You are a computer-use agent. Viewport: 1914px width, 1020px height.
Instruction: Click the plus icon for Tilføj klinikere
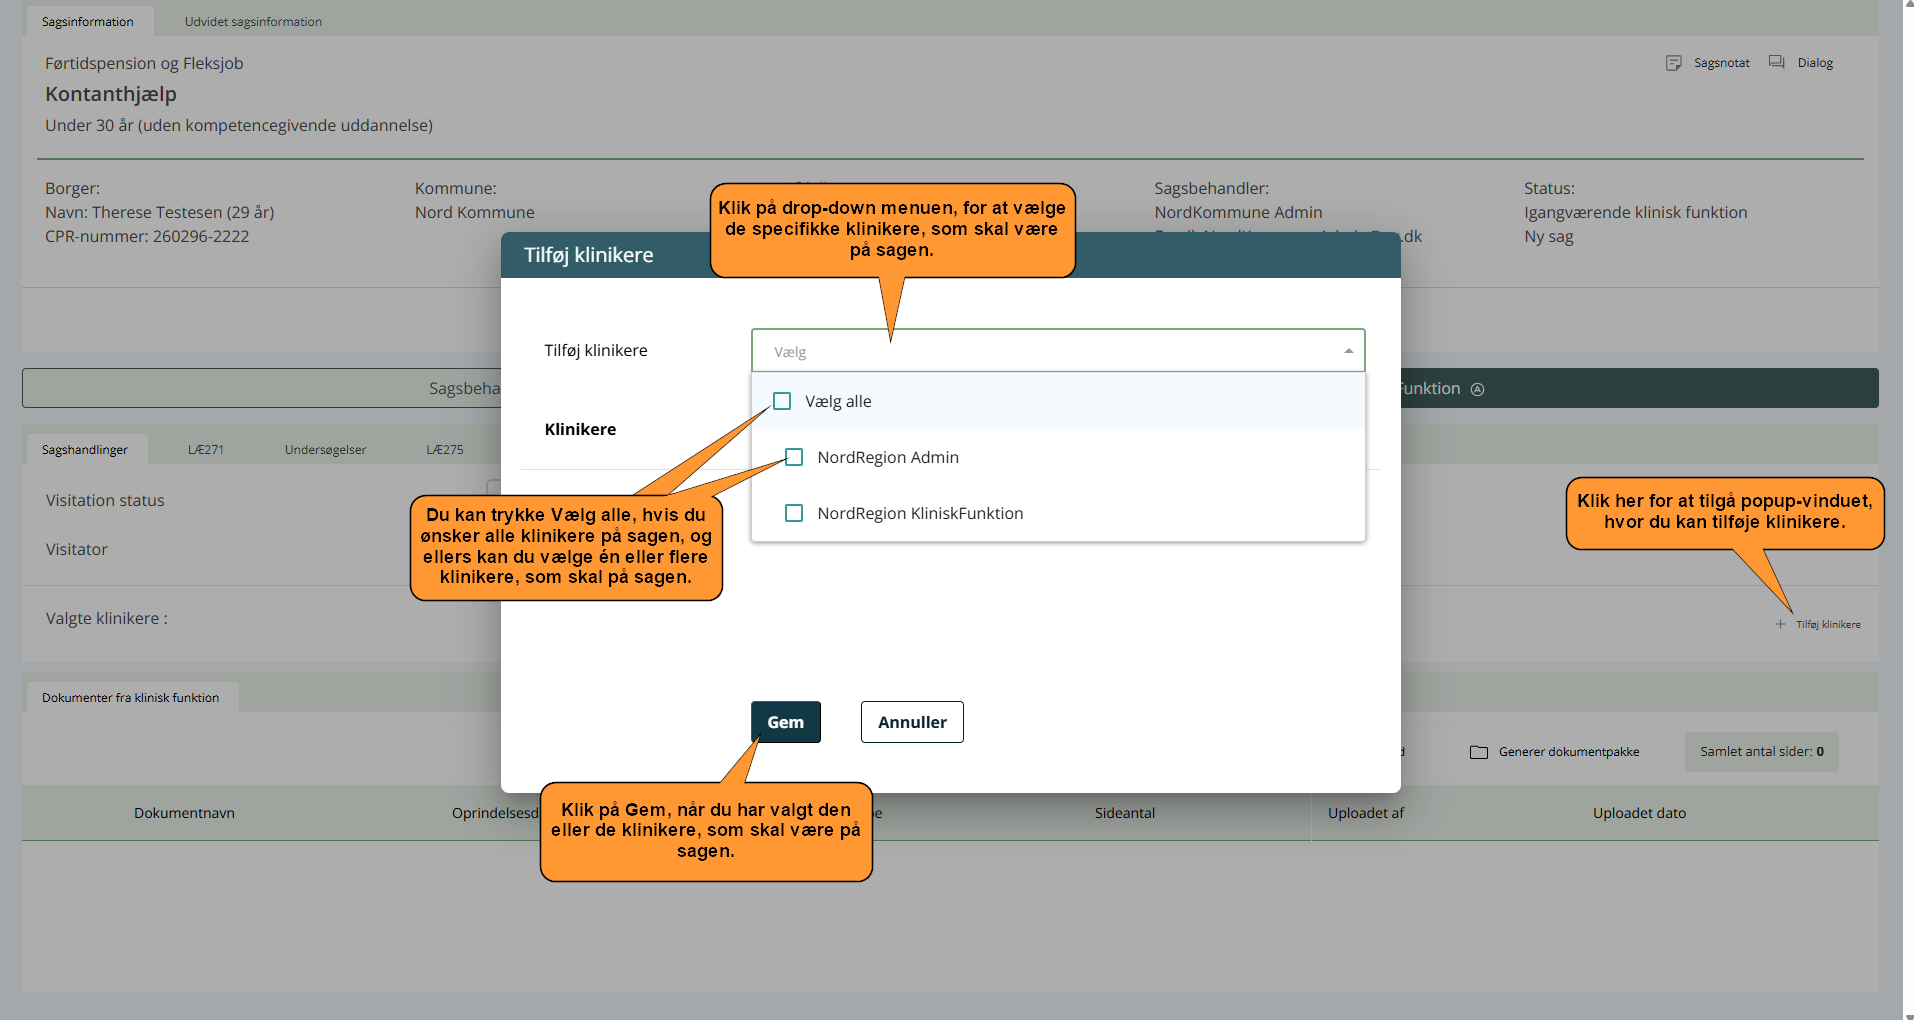(x=1780, y=624)
